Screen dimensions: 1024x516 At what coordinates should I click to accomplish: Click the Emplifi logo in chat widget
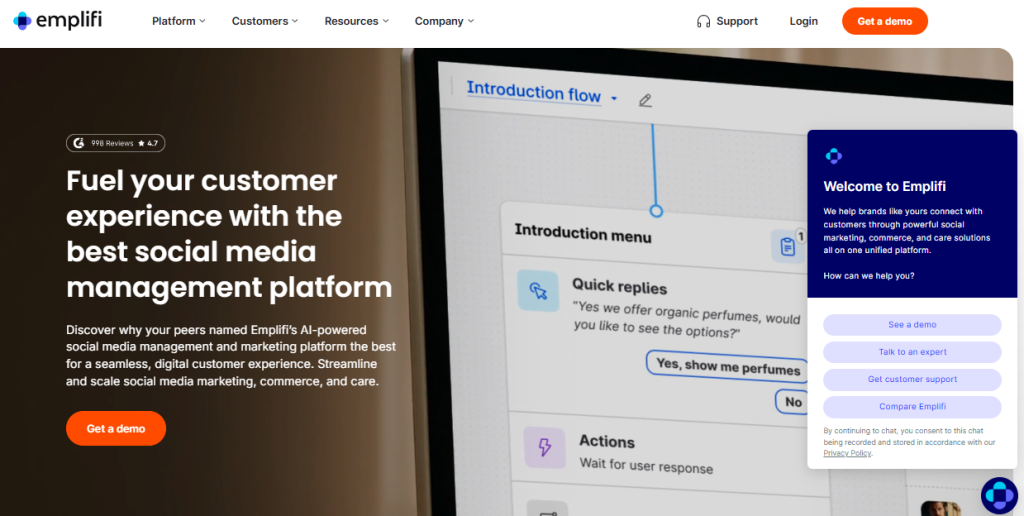[833, 156]
